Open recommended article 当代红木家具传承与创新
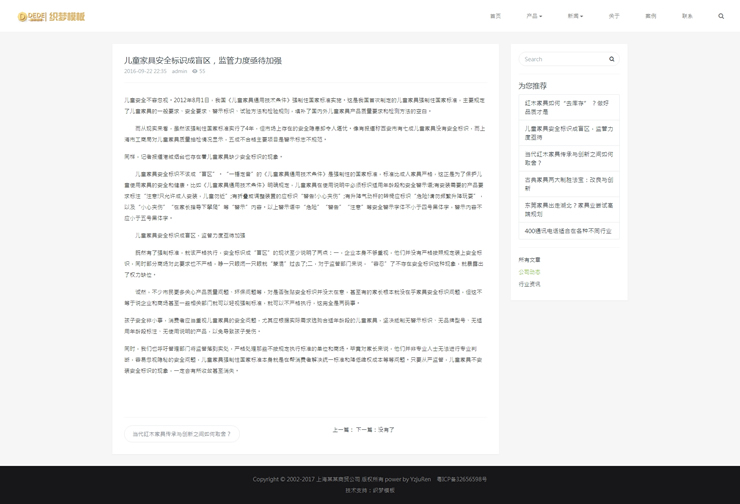The height and width of the screenshot is (504, 740). (568, 158)
